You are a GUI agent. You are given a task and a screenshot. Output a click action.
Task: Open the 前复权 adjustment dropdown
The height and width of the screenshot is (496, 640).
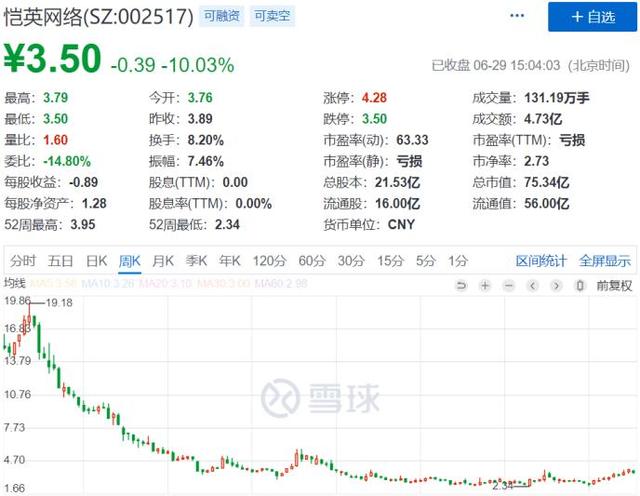pyautogui.click(x=614, y=285)
